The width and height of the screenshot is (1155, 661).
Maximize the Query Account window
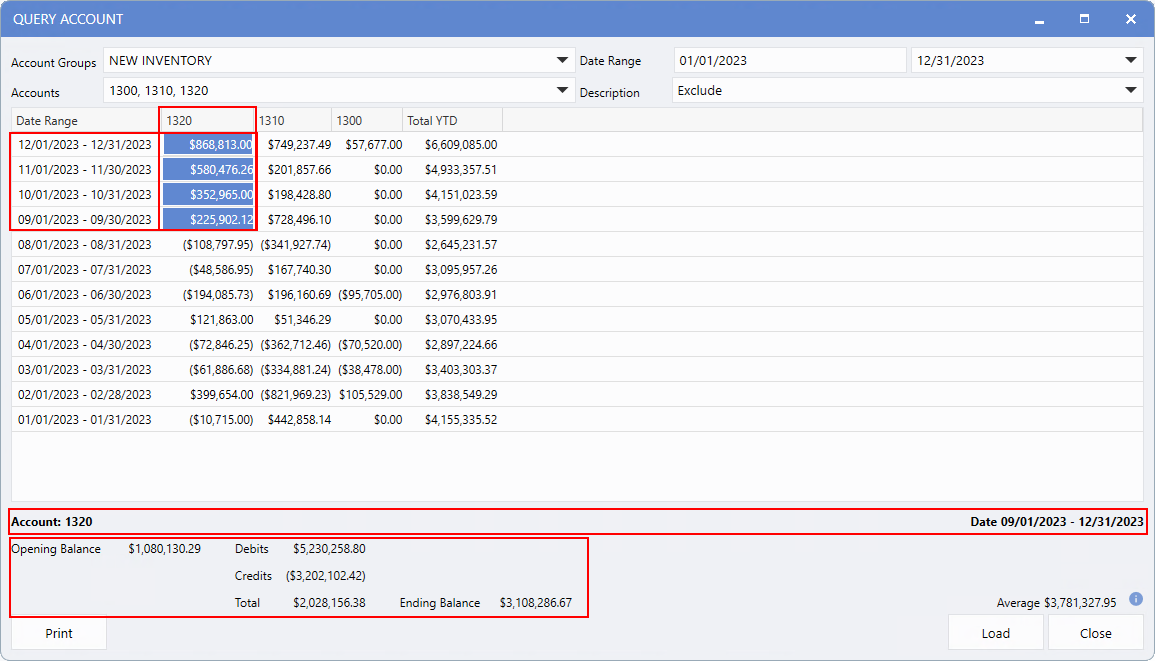(1084, 19)
